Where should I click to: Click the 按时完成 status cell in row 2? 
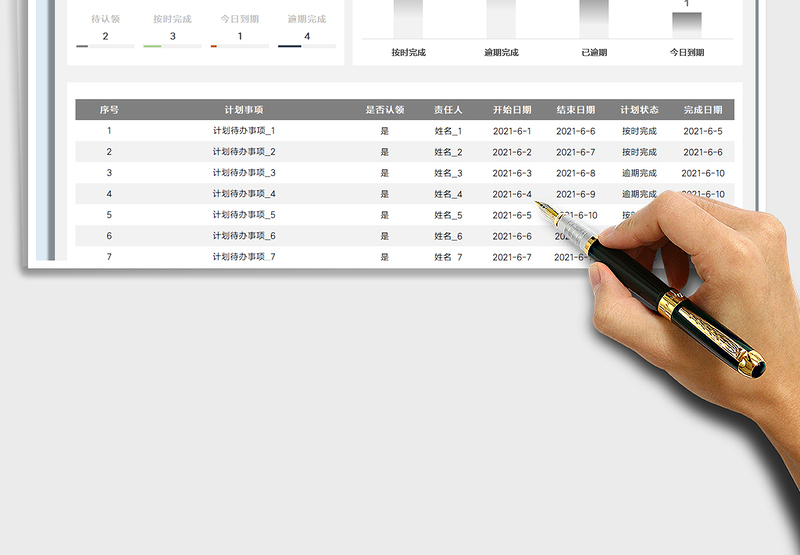click(x=639, y=152)
